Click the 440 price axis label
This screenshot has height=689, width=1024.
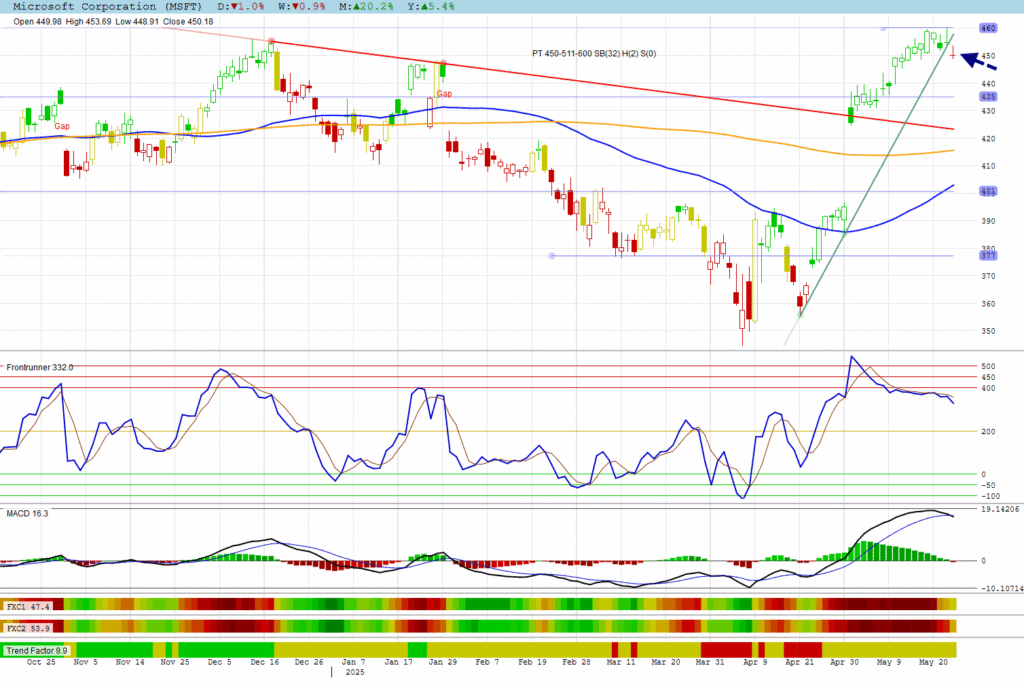(988, 84)
